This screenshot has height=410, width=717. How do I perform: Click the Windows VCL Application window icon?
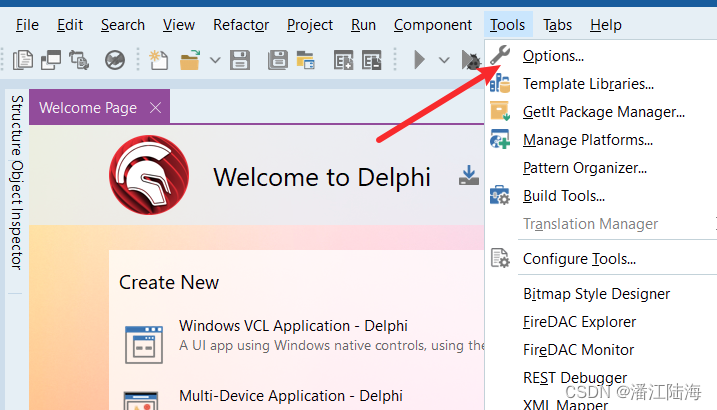click(144, 345)
